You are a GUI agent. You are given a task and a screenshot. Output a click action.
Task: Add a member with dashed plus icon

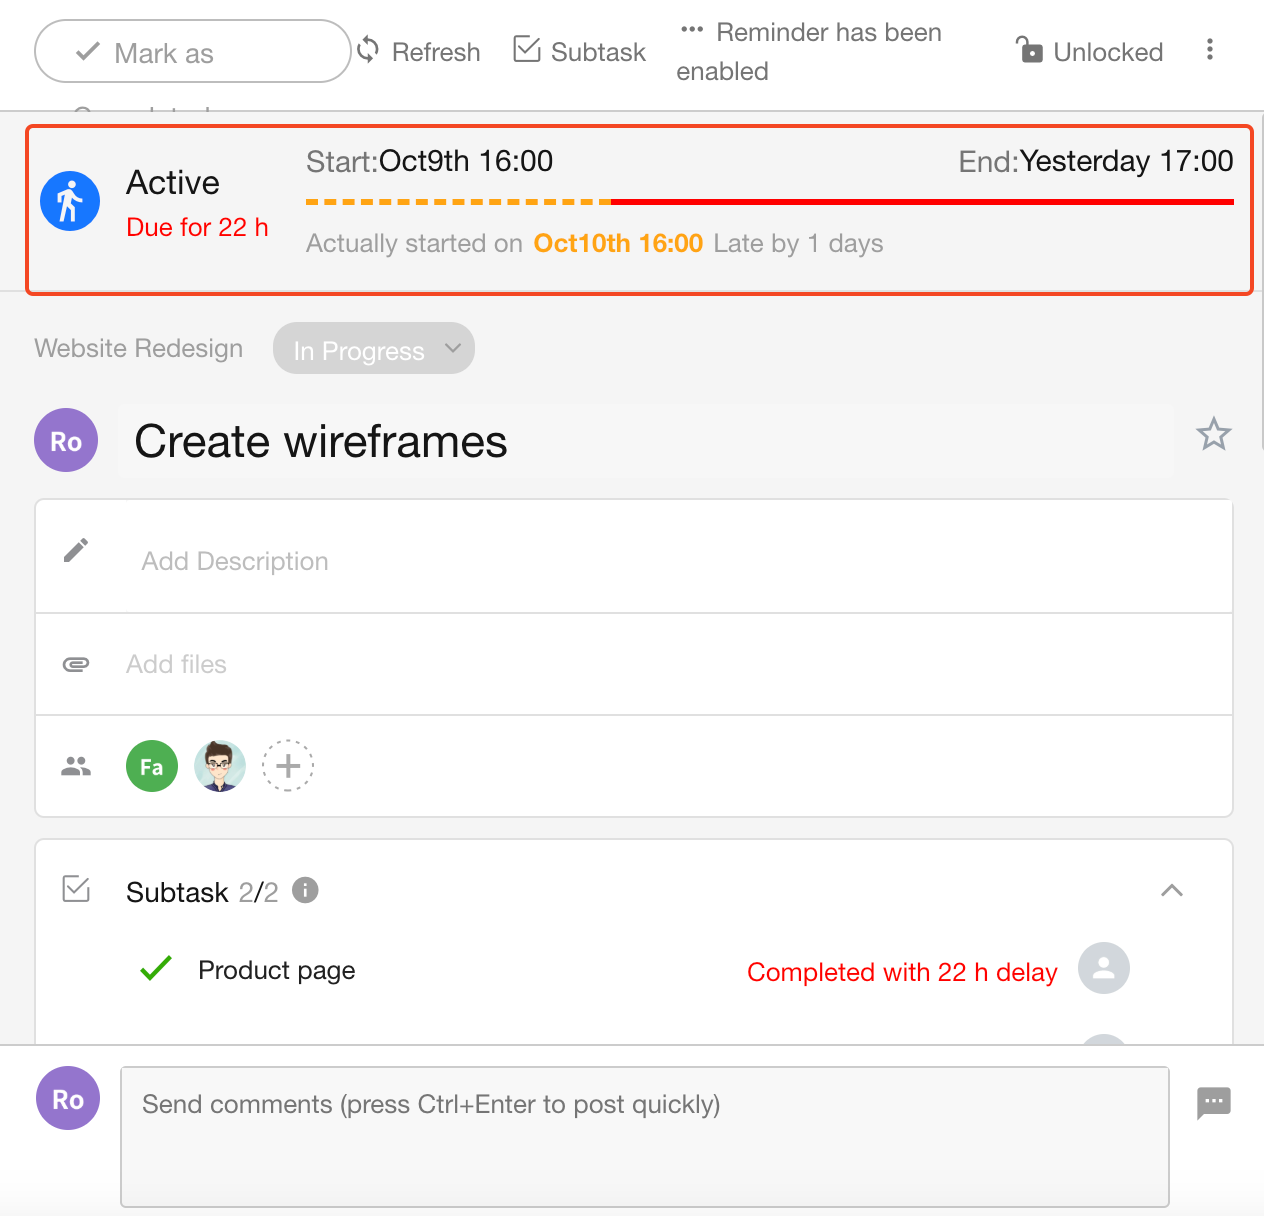(x=288, y=766)
